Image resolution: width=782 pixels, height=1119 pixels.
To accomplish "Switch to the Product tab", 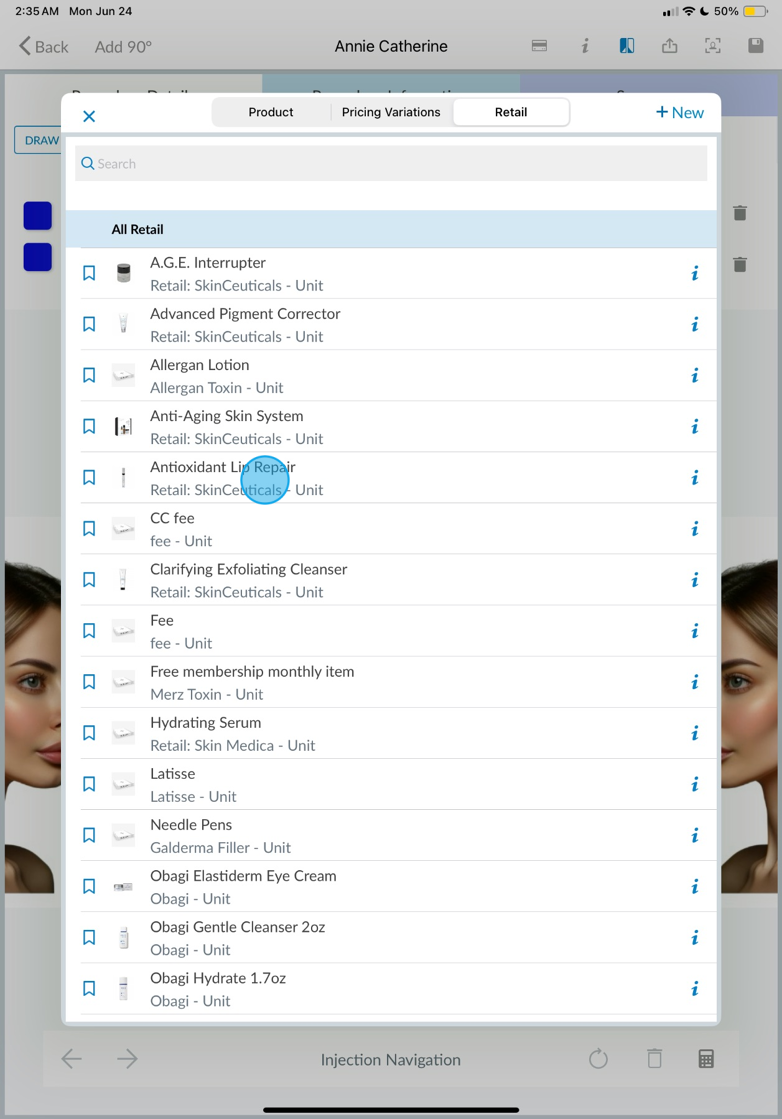I will [x=271, y=112].
